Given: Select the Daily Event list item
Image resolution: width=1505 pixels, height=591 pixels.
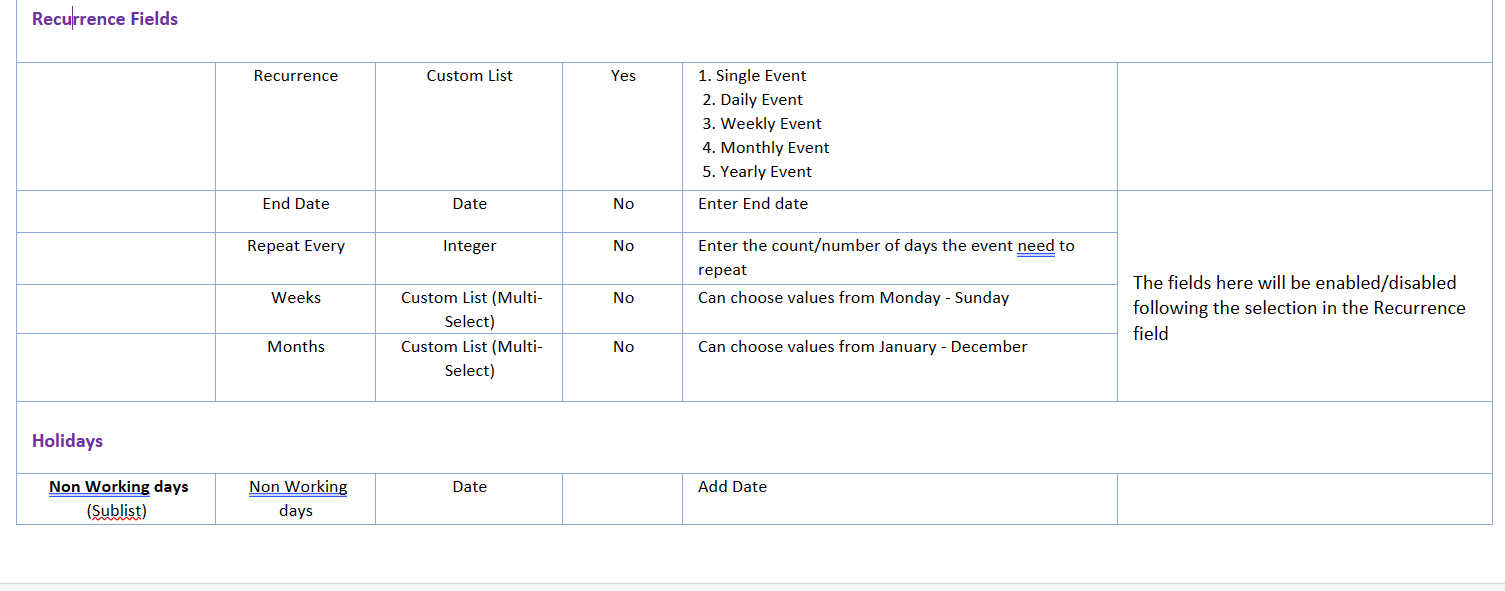Looking at the screenshot, I should tap(761, 100).
